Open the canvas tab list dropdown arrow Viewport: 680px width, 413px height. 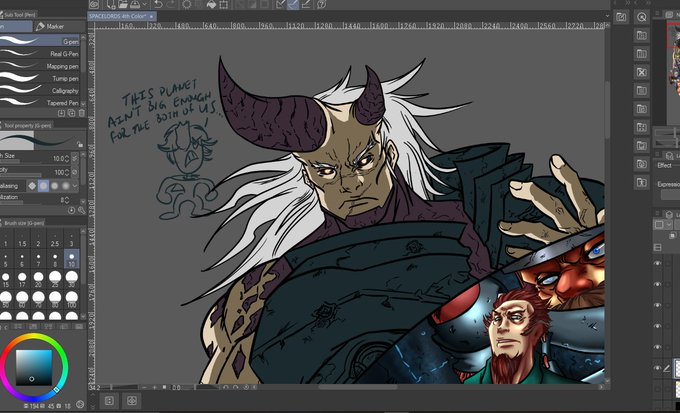click(x=607, y=16)
